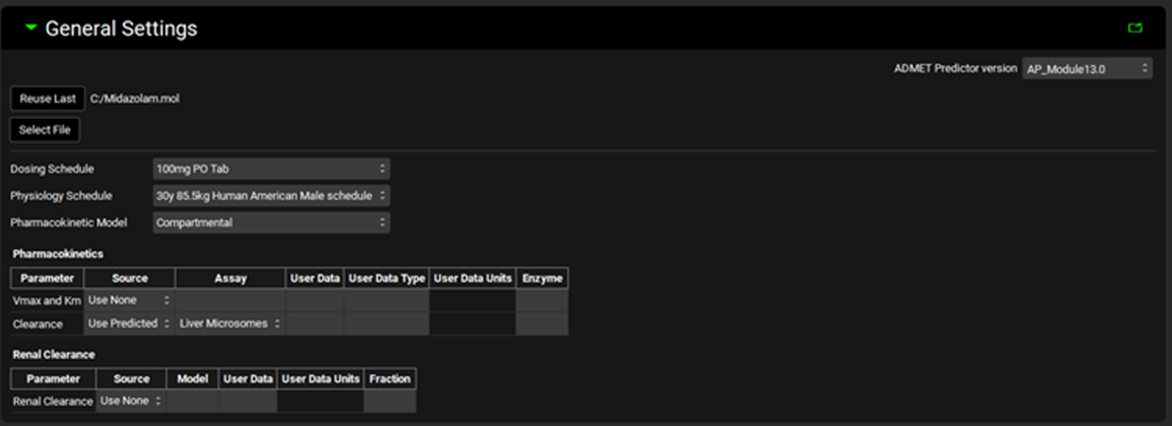The image size is (1172, 426).
Task: Change the Pharmacokinetic Model dropdown
Action: [271, 223]
